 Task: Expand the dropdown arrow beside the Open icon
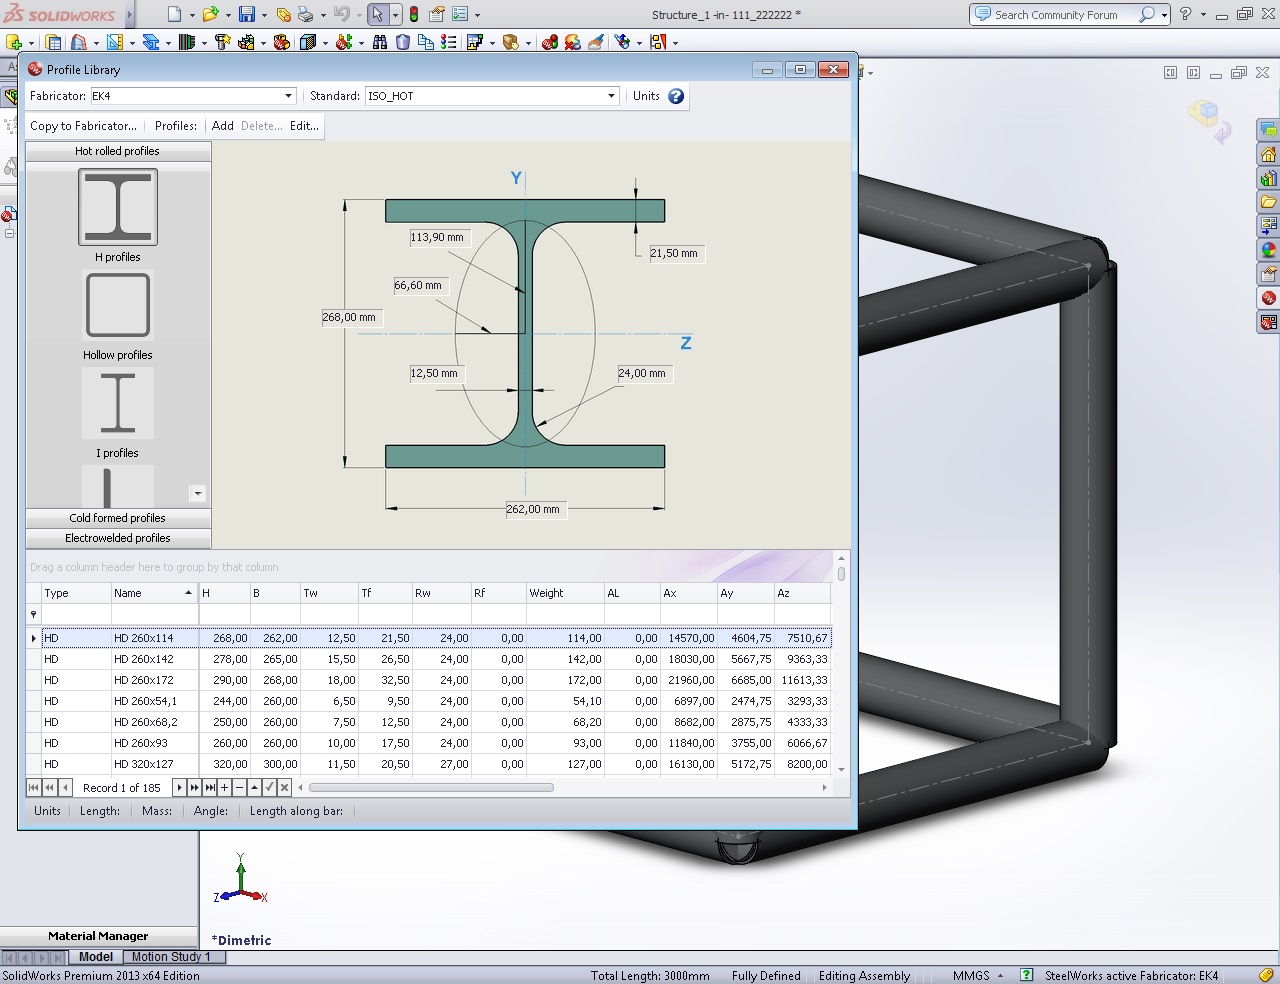[228, 15]
